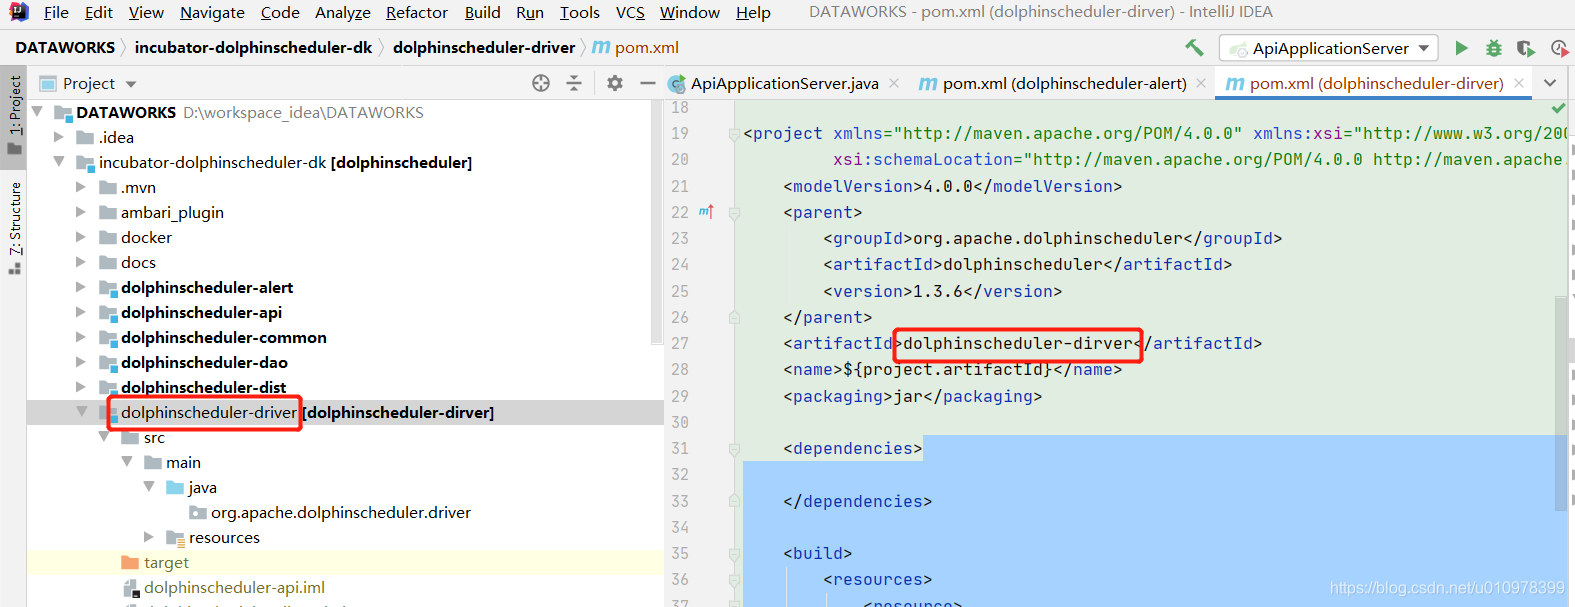Close the pom.xml (dolphinscheduler-dirver) tab
The height and width of the screenshot is (607, 1575).
[1519, 83]
